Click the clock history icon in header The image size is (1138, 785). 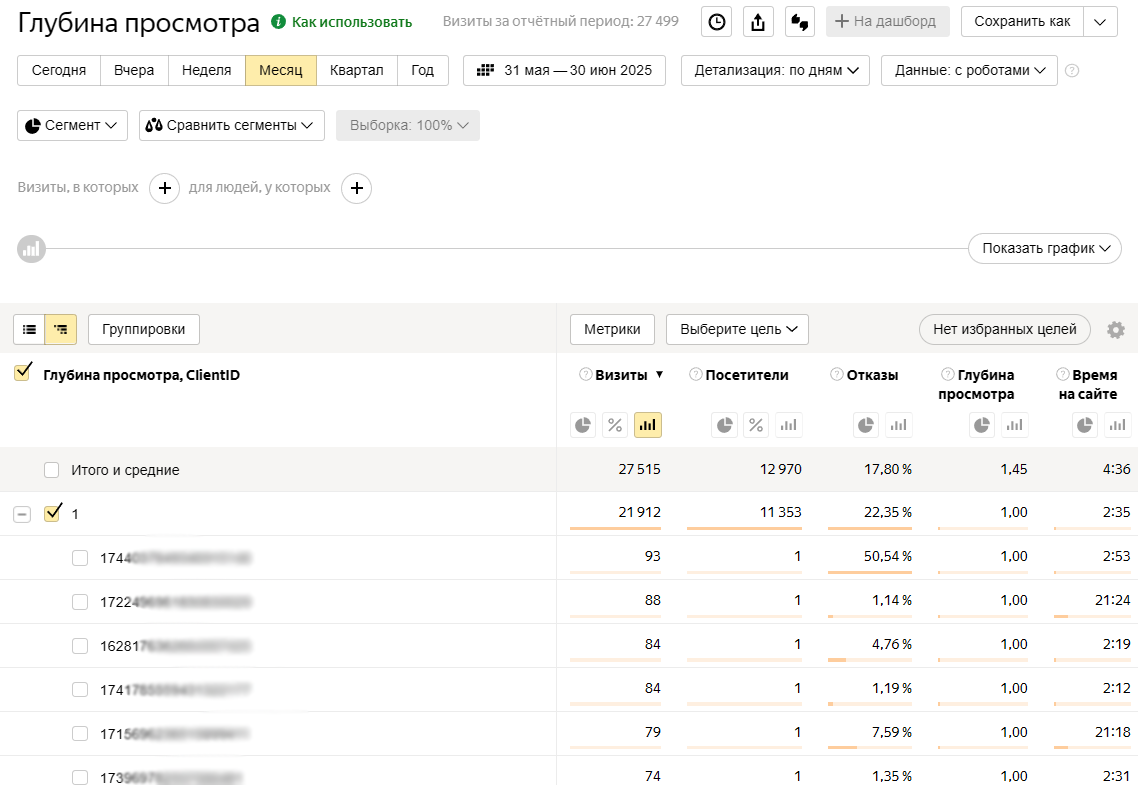716,22
